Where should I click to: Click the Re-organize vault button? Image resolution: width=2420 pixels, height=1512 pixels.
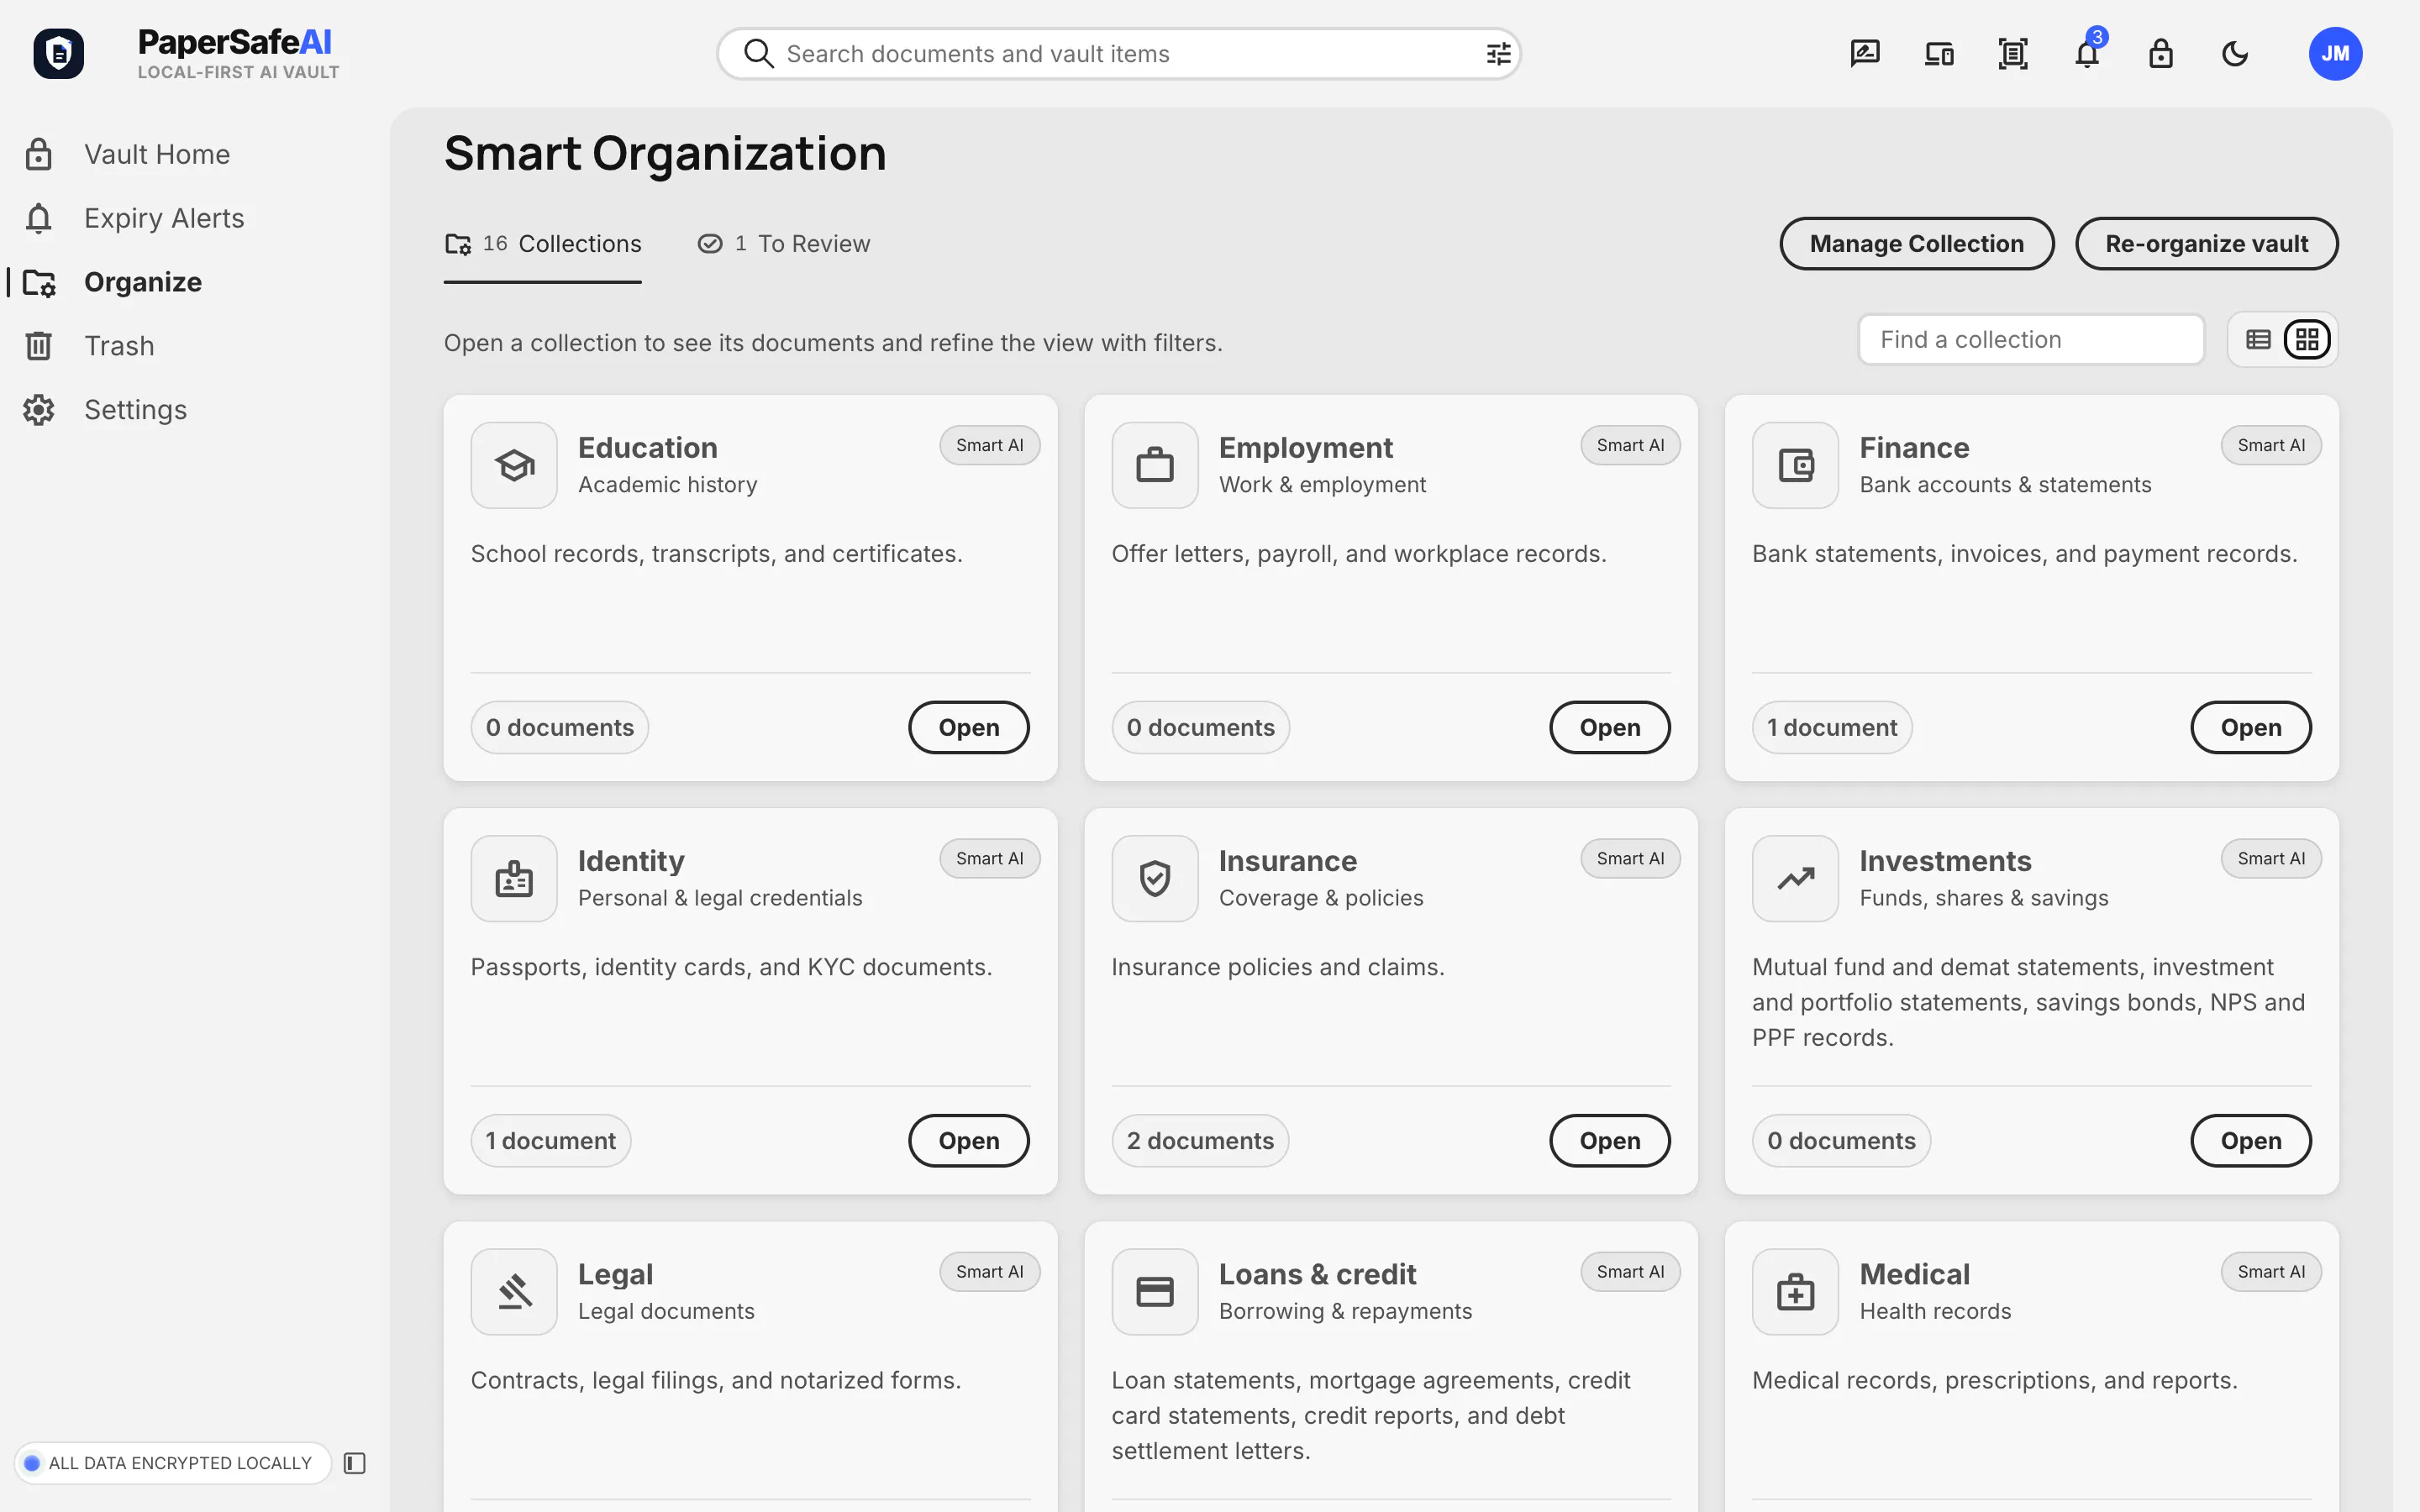2206,244
